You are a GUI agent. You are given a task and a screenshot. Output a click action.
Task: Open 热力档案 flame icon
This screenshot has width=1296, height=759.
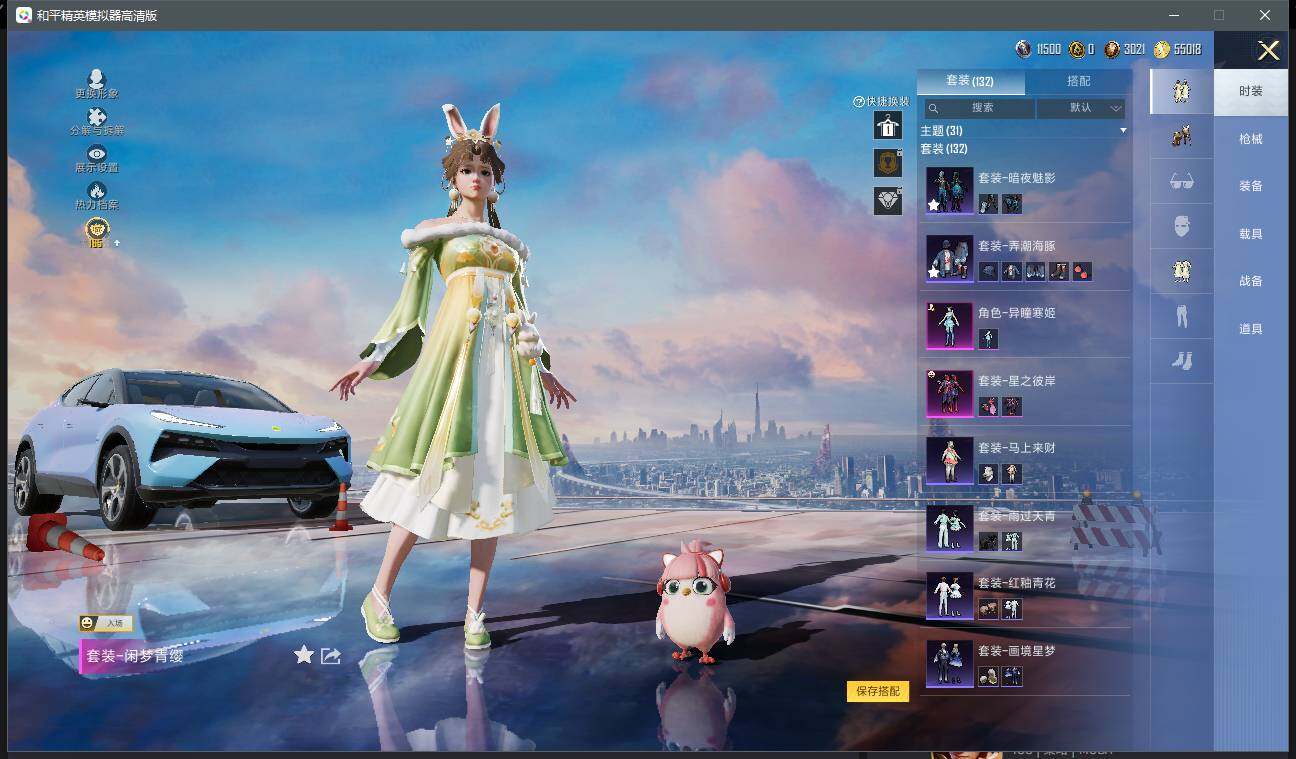click(96, 190)
